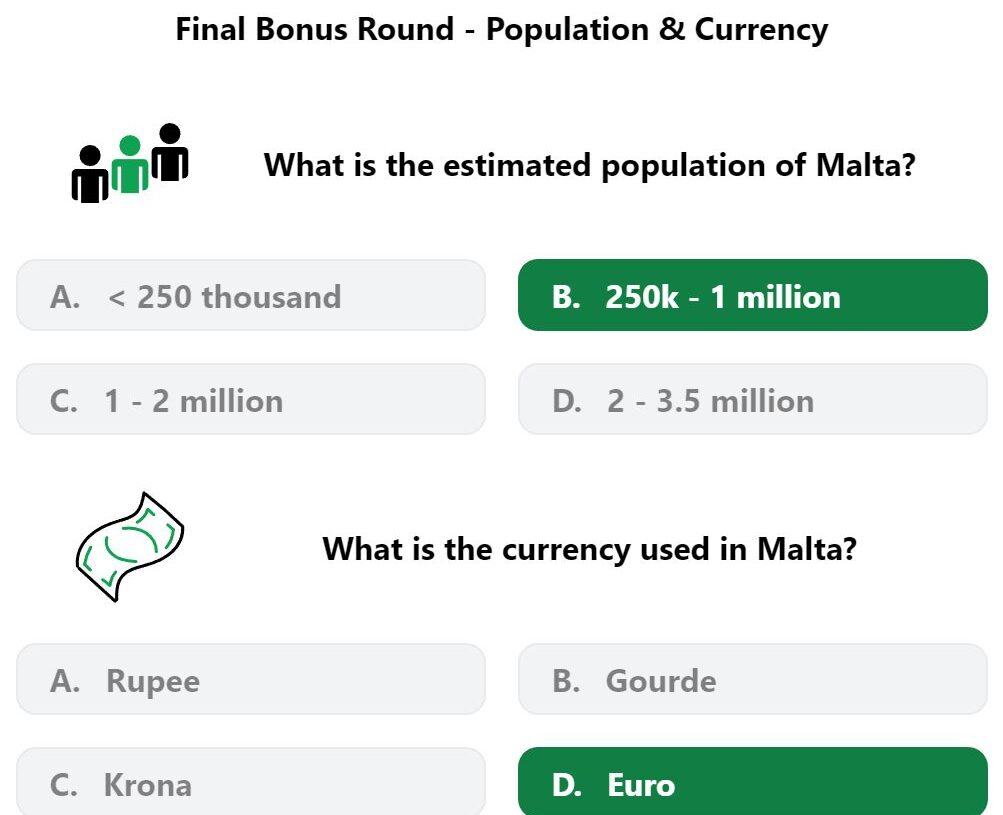Screen dimensions: 1003x815
Task: Click the green person figure in population icon
Action: pyautogui.click(x=130, y=164)
